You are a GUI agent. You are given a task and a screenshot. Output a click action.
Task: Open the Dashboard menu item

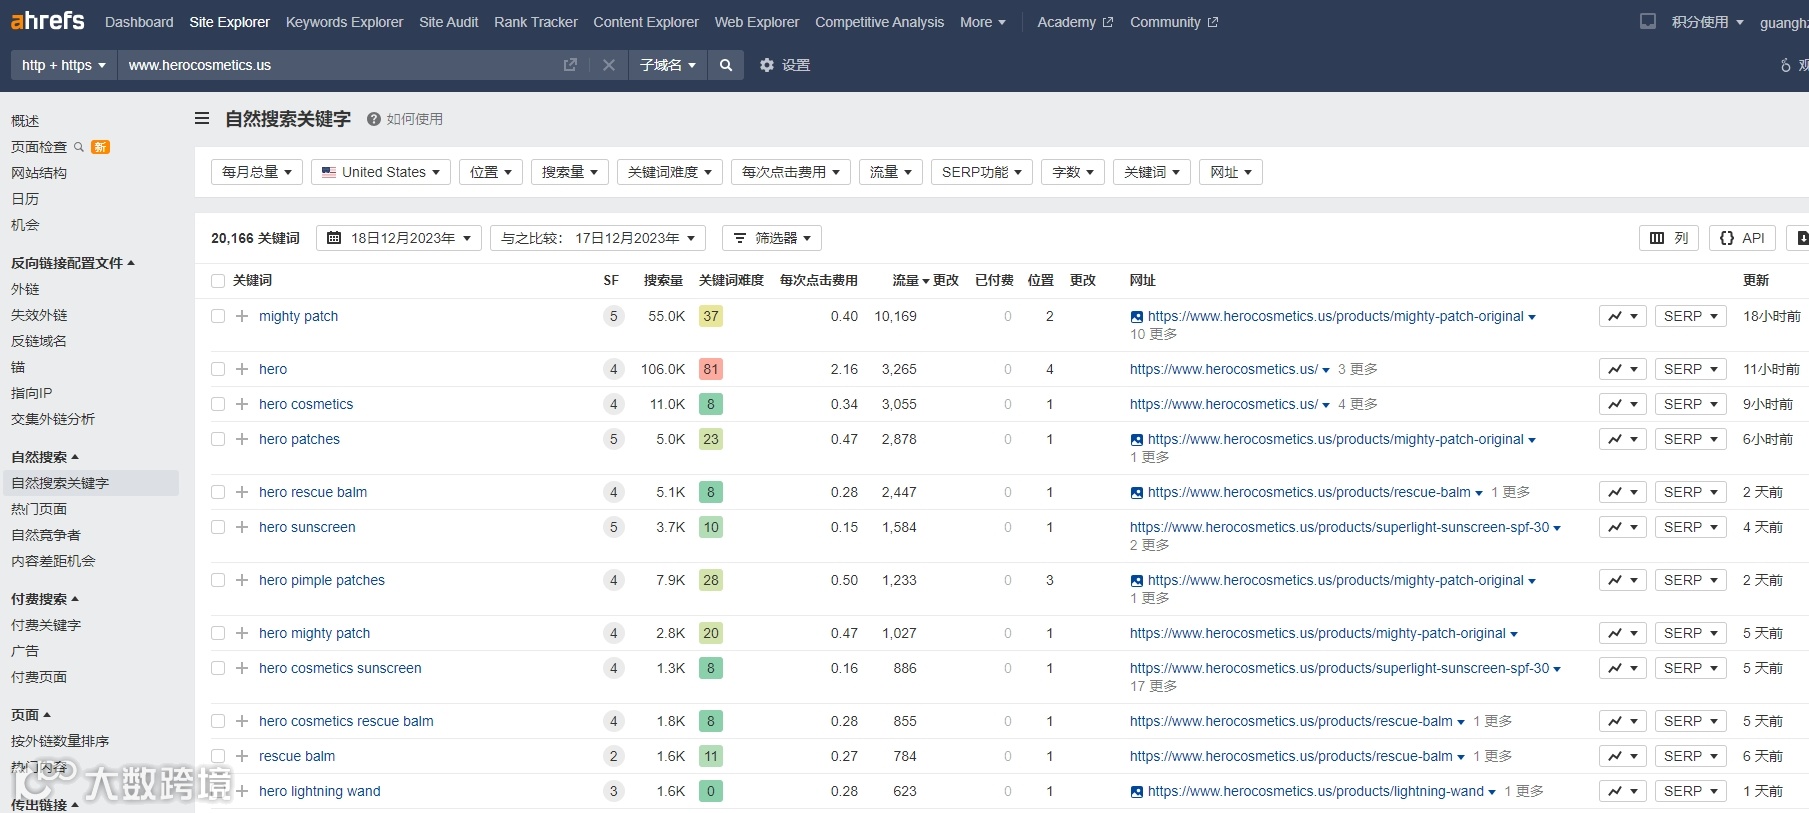pos(139,22)
